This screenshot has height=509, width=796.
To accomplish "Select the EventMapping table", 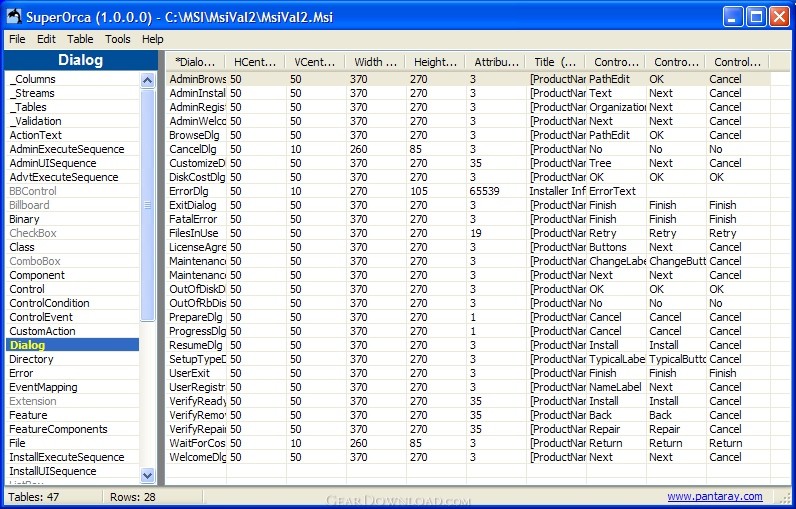I will [x=72, y=387].
